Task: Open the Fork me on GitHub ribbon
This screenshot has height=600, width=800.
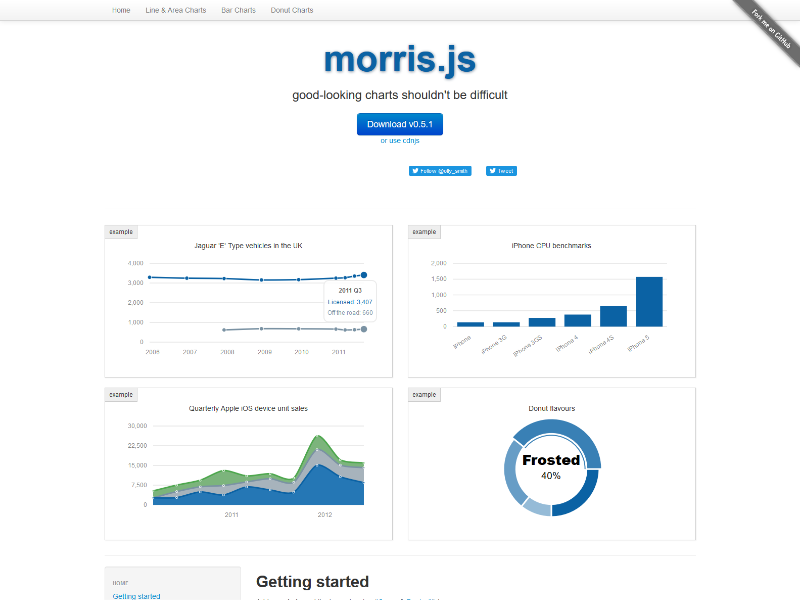Action: [x=770, y=30]
